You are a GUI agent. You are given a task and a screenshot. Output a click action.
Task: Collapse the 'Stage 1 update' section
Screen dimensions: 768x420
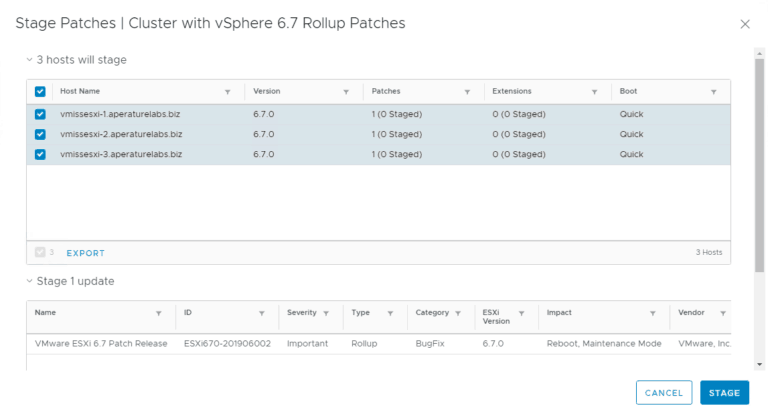(x=30, y=281)
